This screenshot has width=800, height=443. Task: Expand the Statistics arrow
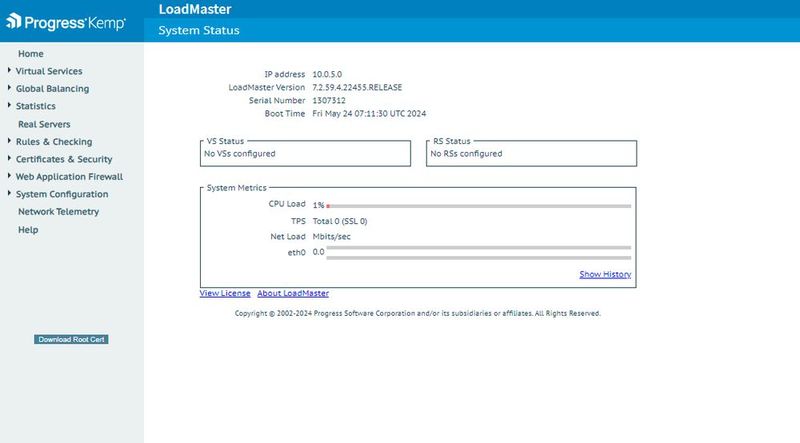tap(9, 105)
